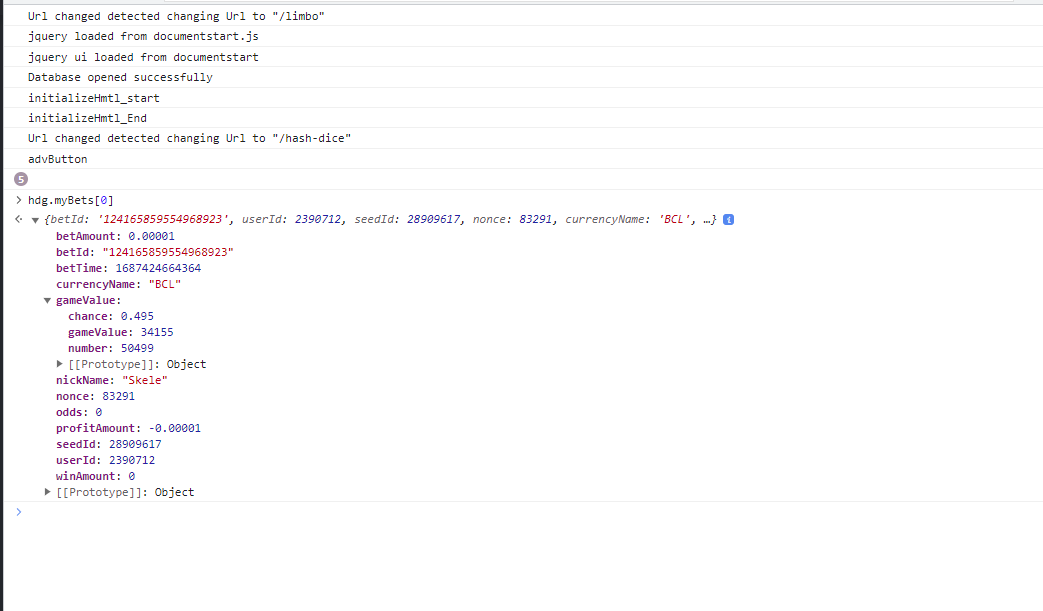The image size is (1043, 611).
Task: Click the "advButton" log message
Action: coord(57,159)
